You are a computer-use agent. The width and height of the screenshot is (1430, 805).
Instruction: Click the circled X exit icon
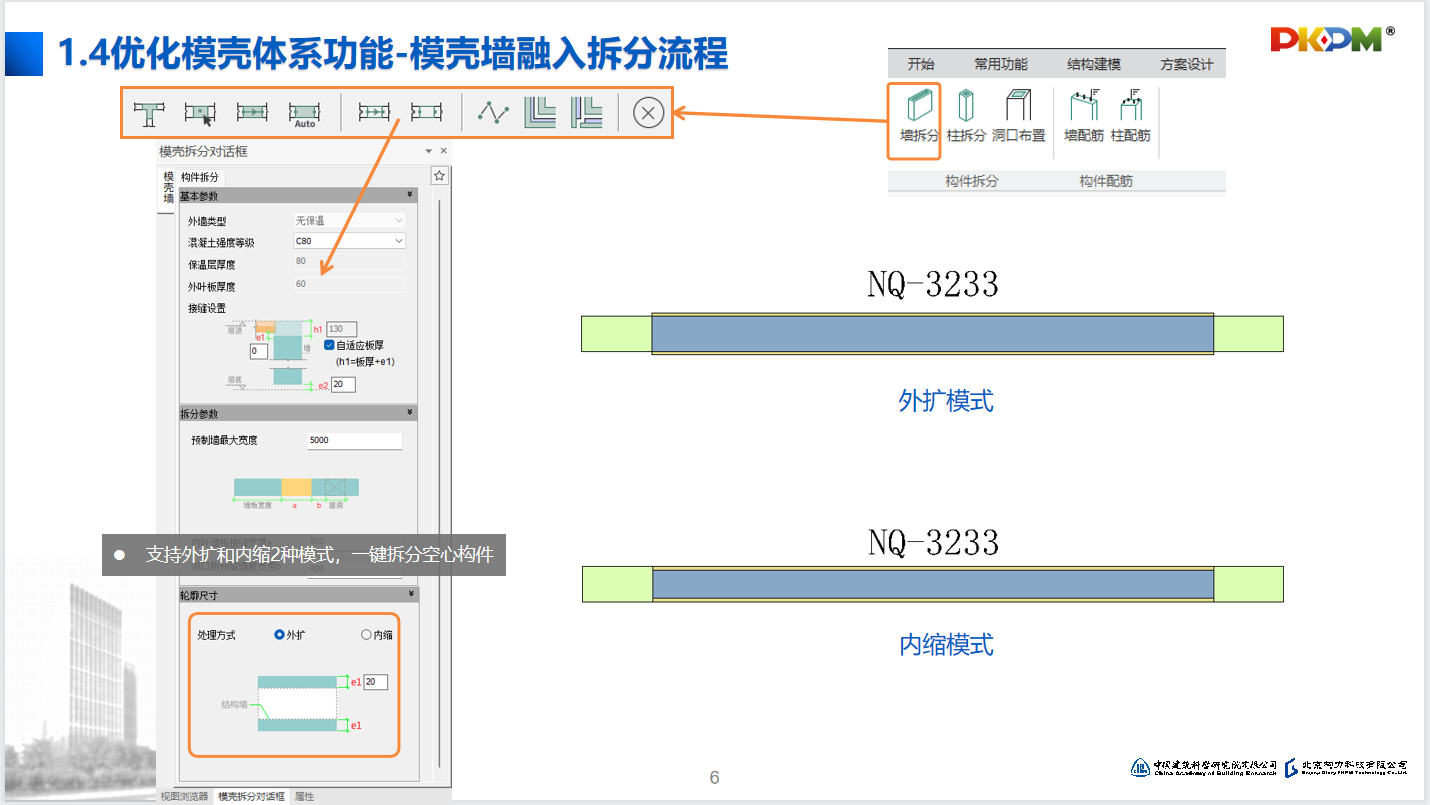[648, 113]
